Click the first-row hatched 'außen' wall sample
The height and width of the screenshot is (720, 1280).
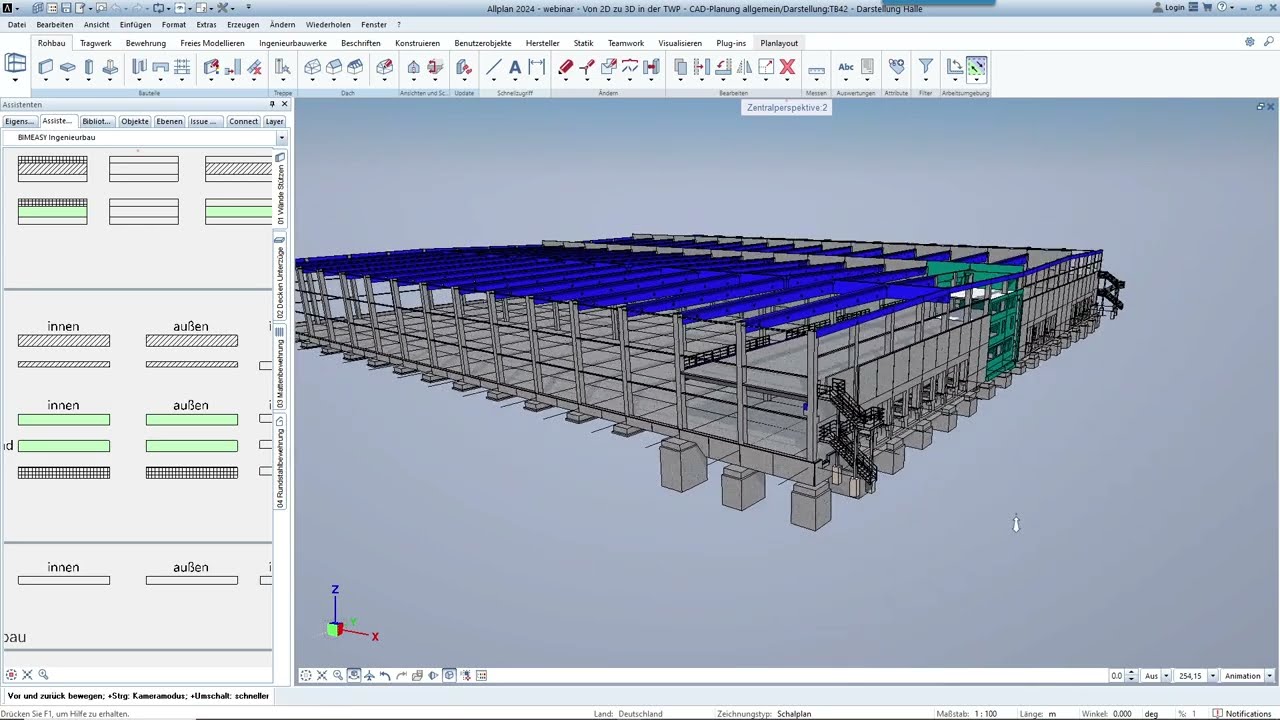pyautogui.click(x=192, y=341)
